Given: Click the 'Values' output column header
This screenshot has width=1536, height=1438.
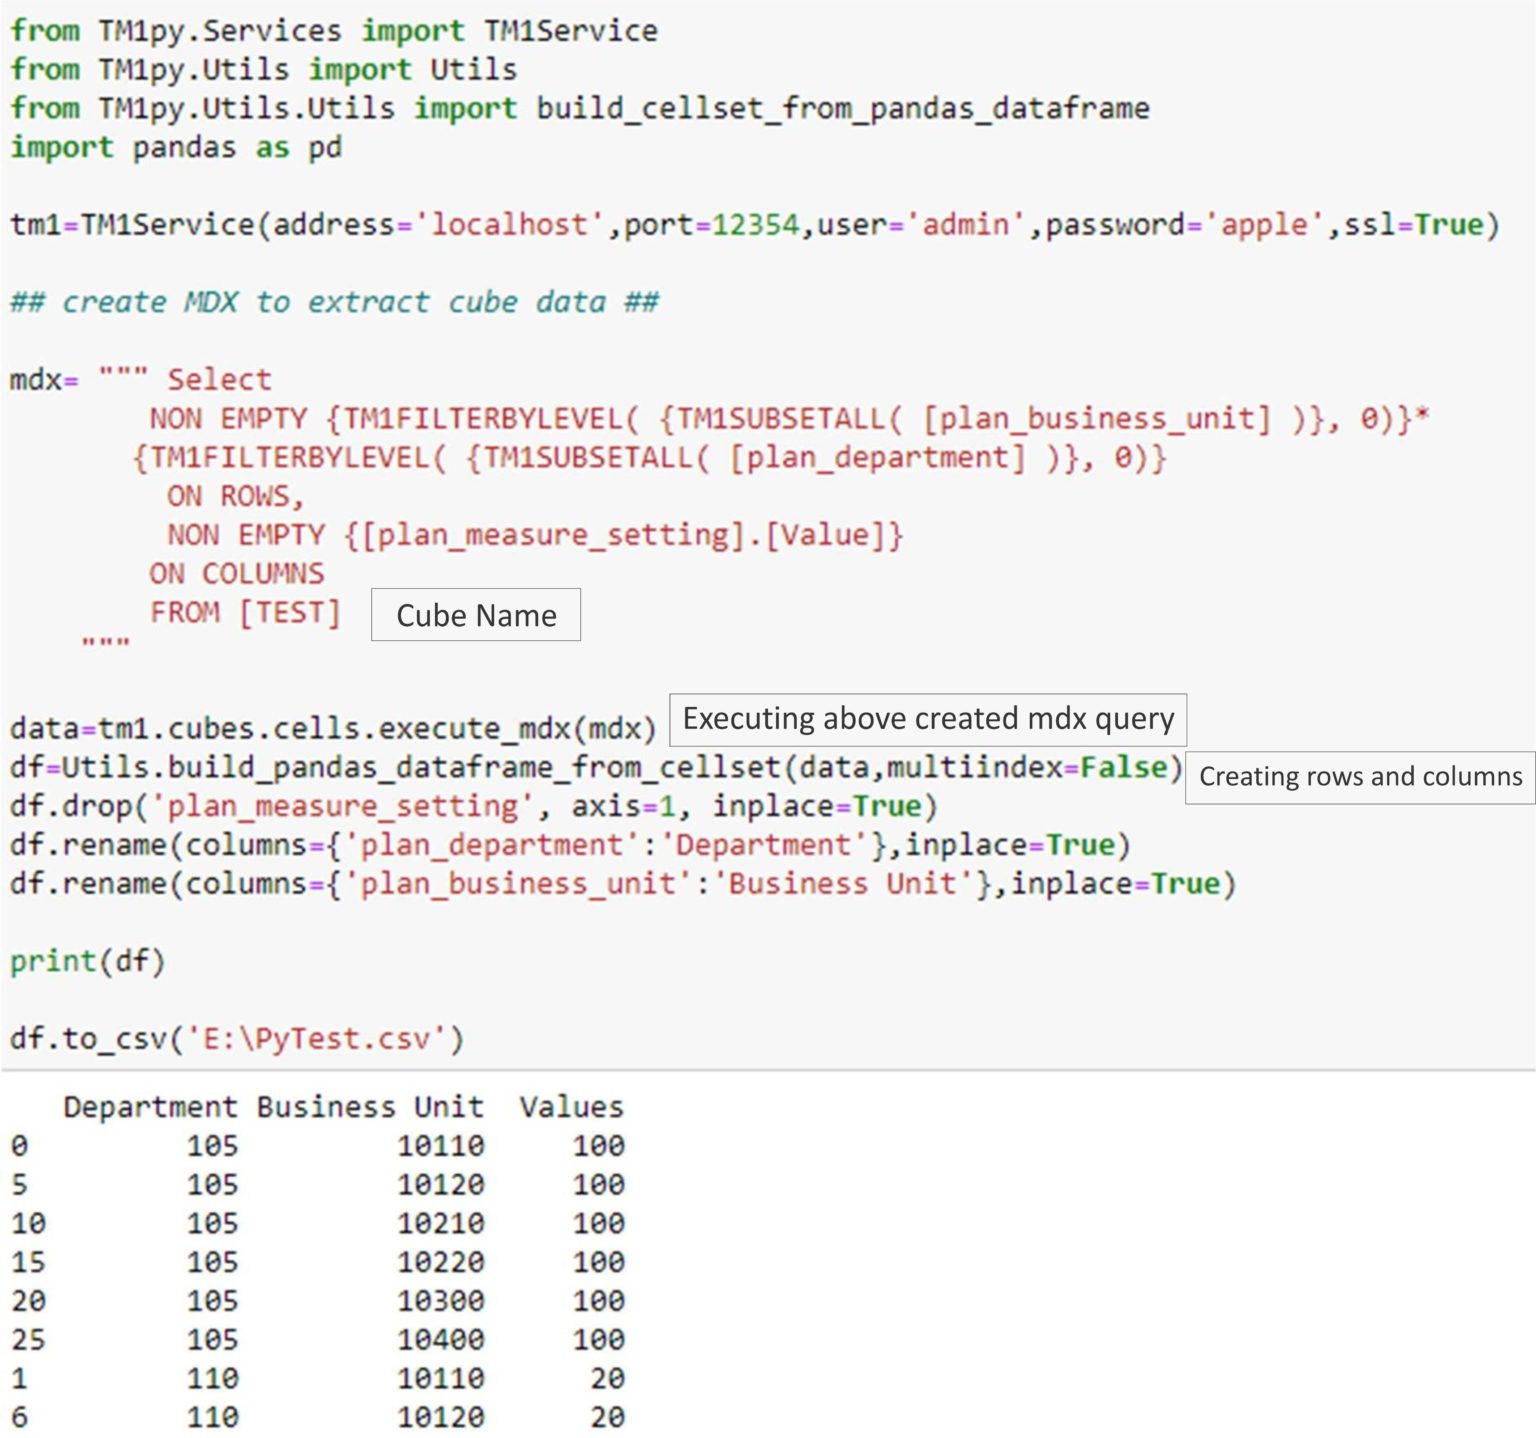Looking at the screenshot, I should click(571, 1107).
